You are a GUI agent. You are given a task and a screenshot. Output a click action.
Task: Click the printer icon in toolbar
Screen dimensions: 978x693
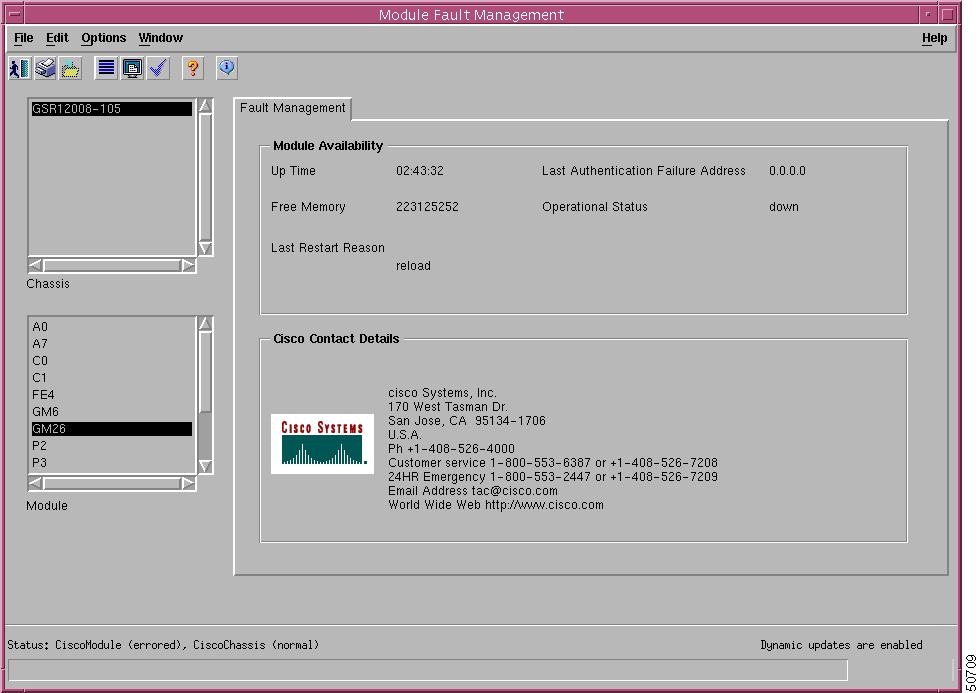pyautogui.click(x=45, y=67)
